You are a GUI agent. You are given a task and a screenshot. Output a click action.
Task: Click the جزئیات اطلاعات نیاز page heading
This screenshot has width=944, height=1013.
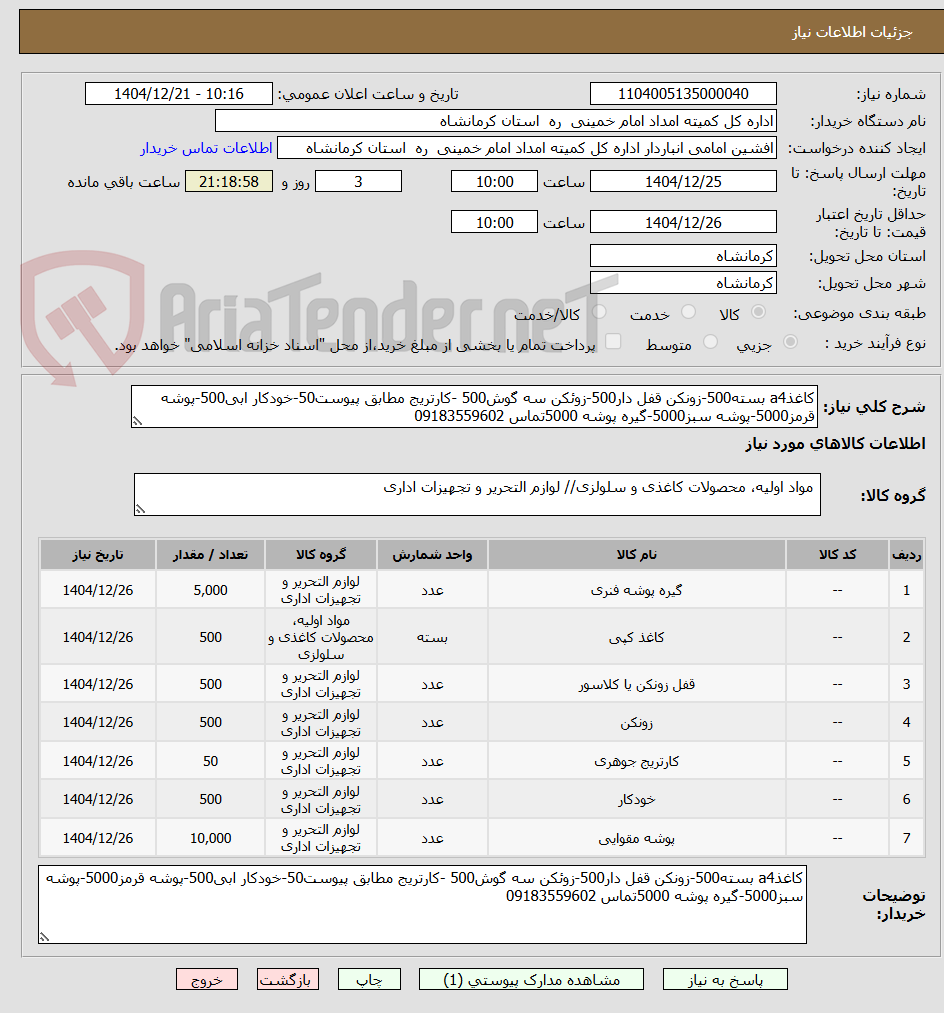click(852, 32)
